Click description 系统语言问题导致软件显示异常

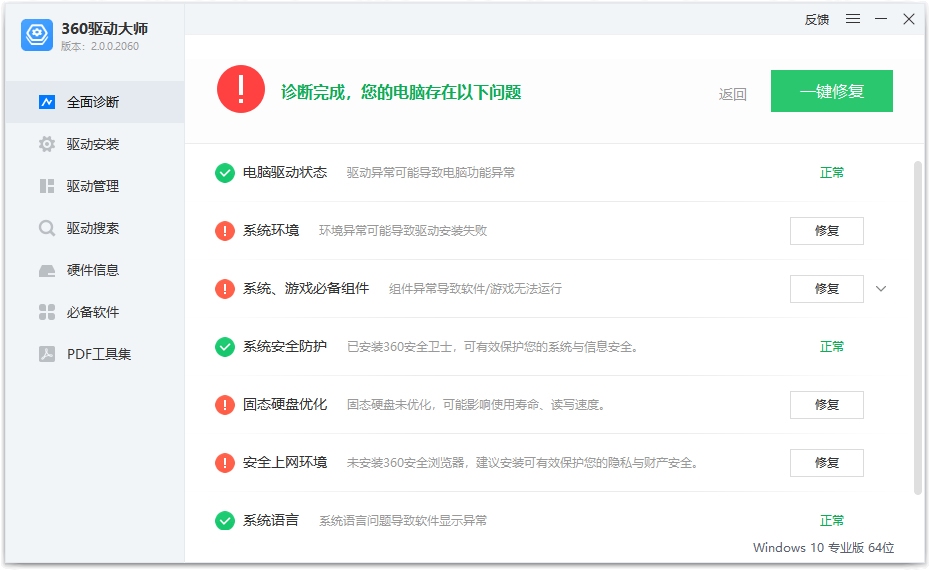[x=403, y=520]
